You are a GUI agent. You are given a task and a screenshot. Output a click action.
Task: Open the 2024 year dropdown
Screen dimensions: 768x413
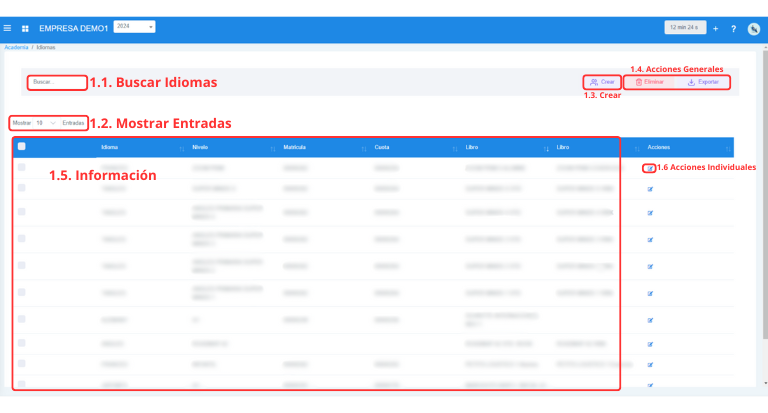pyautogui.click(x=134, y=27)
